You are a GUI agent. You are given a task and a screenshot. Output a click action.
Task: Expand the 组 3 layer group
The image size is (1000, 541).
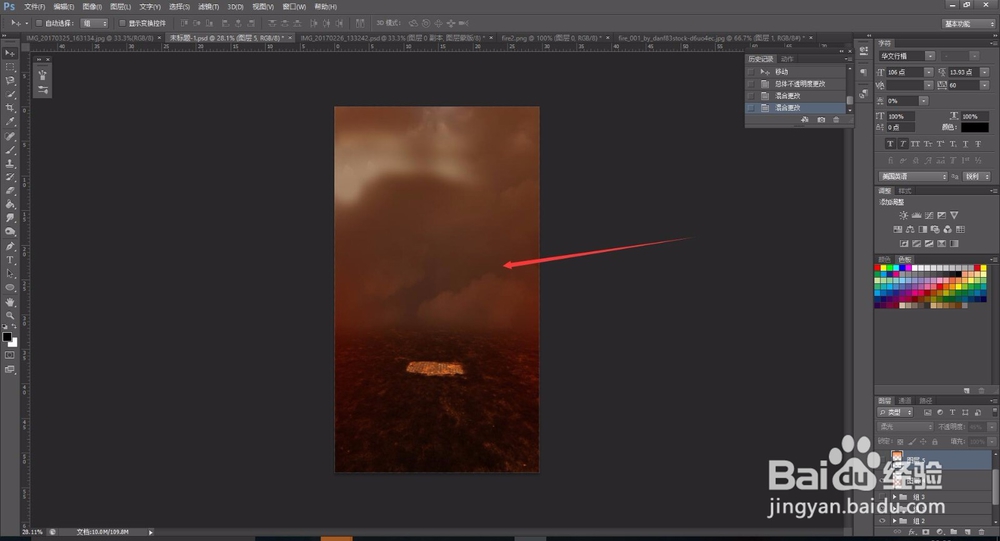click(894, 496)
